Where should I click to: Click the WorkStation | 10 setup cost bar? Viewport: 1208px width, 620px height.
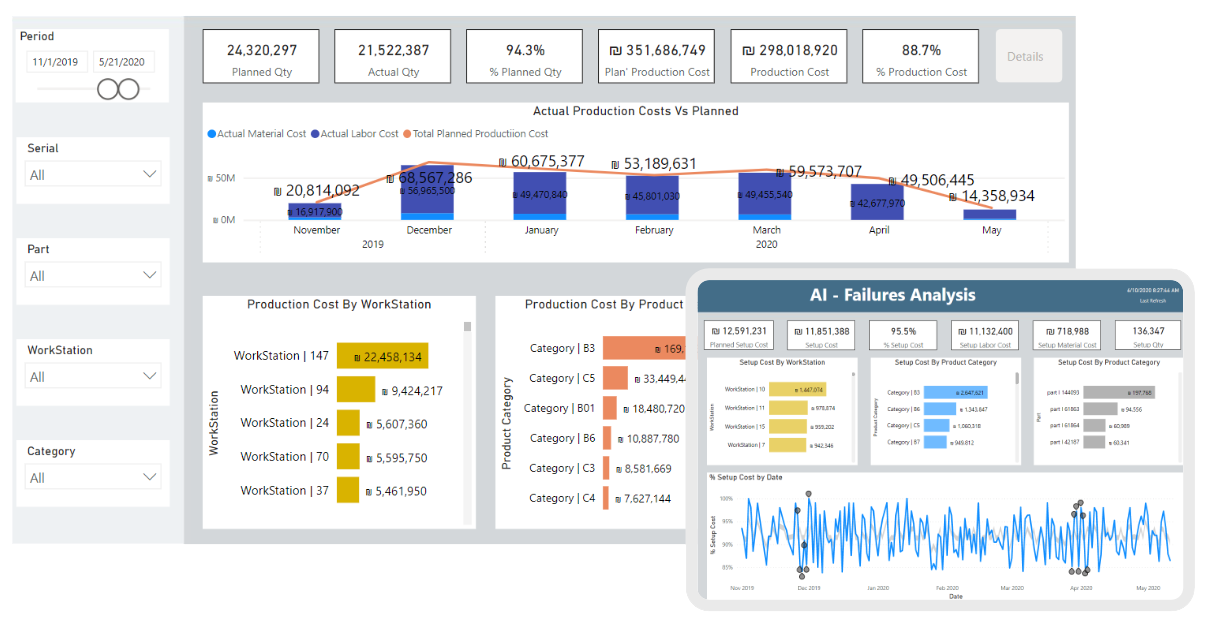tap(797, 390)
